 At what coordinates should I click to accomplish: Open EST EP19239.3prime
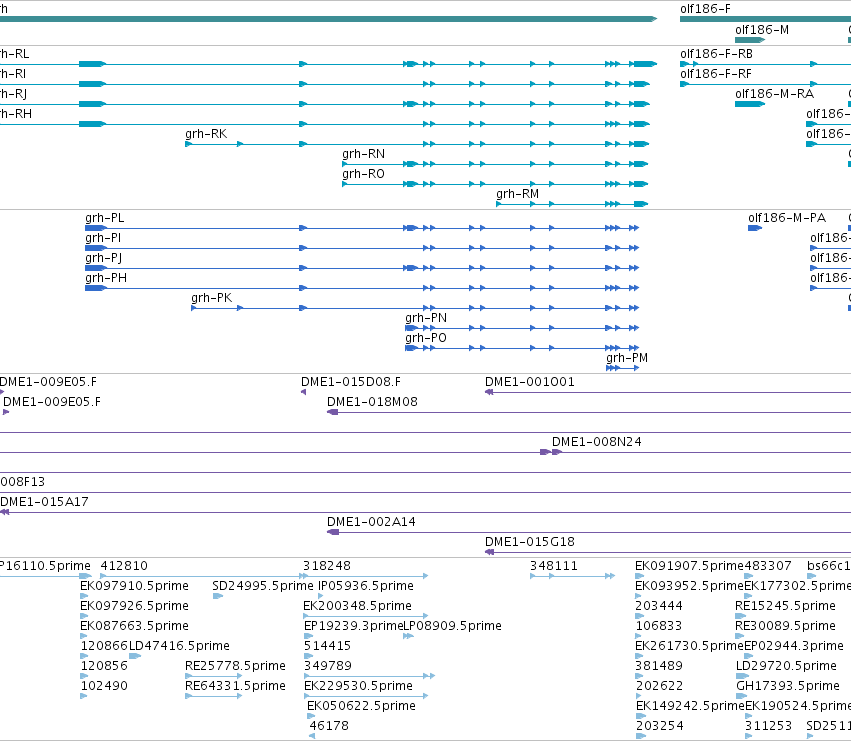coord(353,626)
